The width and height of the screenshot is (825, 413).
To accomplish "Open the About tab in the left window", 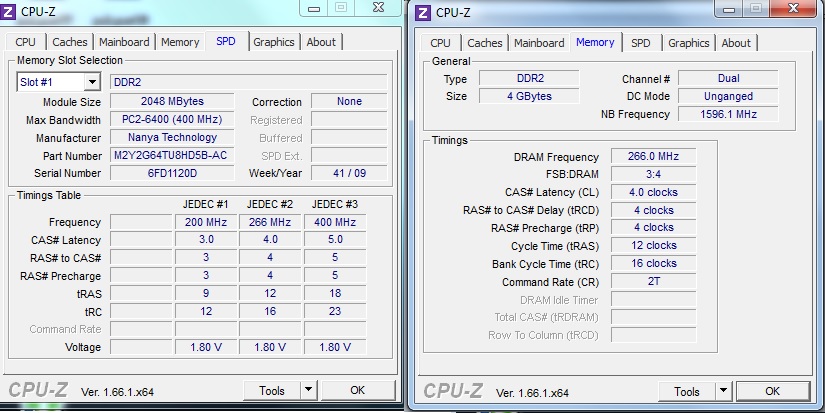I will click(x=321, y=42).
